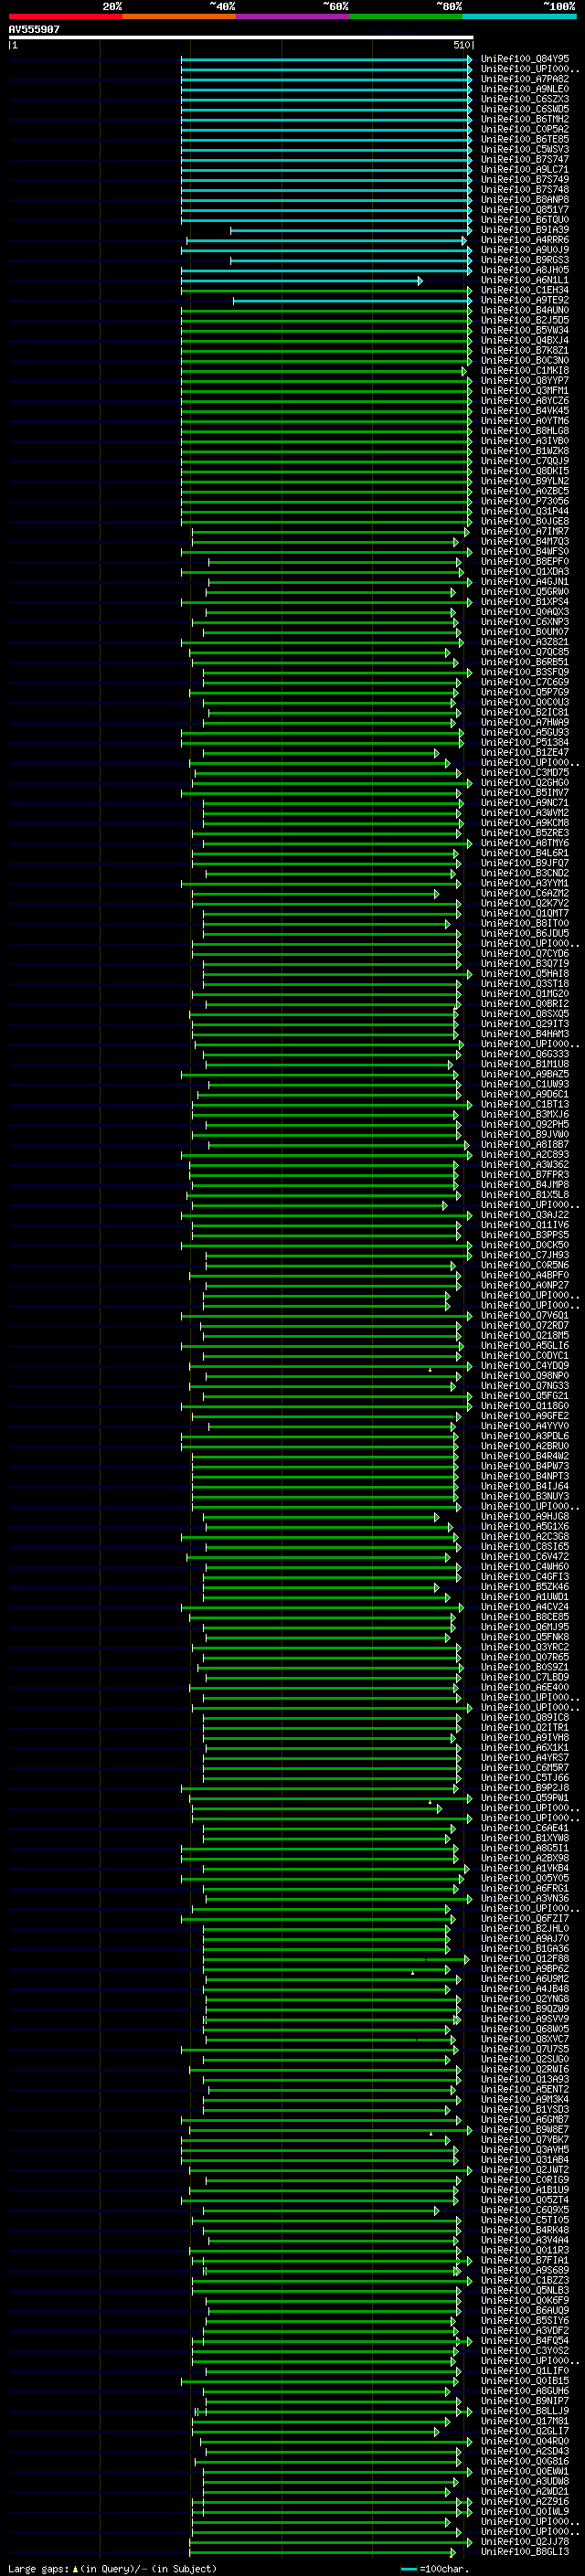Select hit UniRef100_B6TE85
The image size is (585, 2576).
(x=525, y=140)
